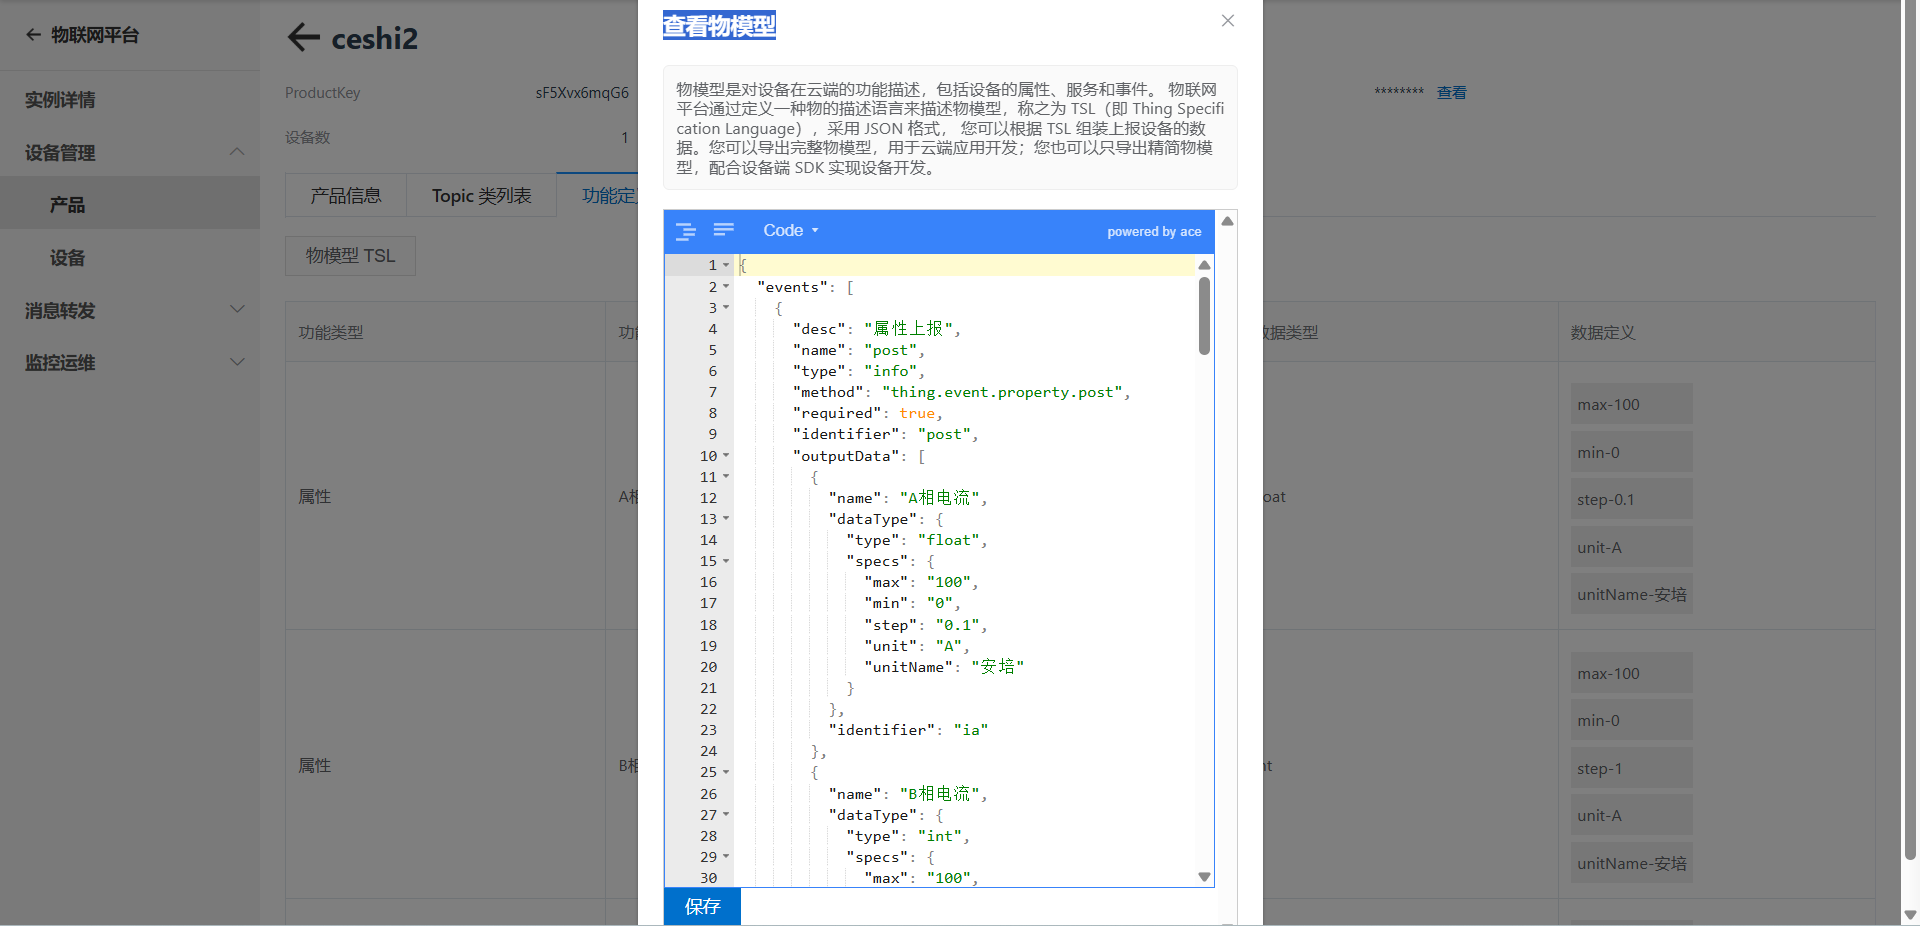
Task: Open the Code mode dropdown
Action: 790,231
